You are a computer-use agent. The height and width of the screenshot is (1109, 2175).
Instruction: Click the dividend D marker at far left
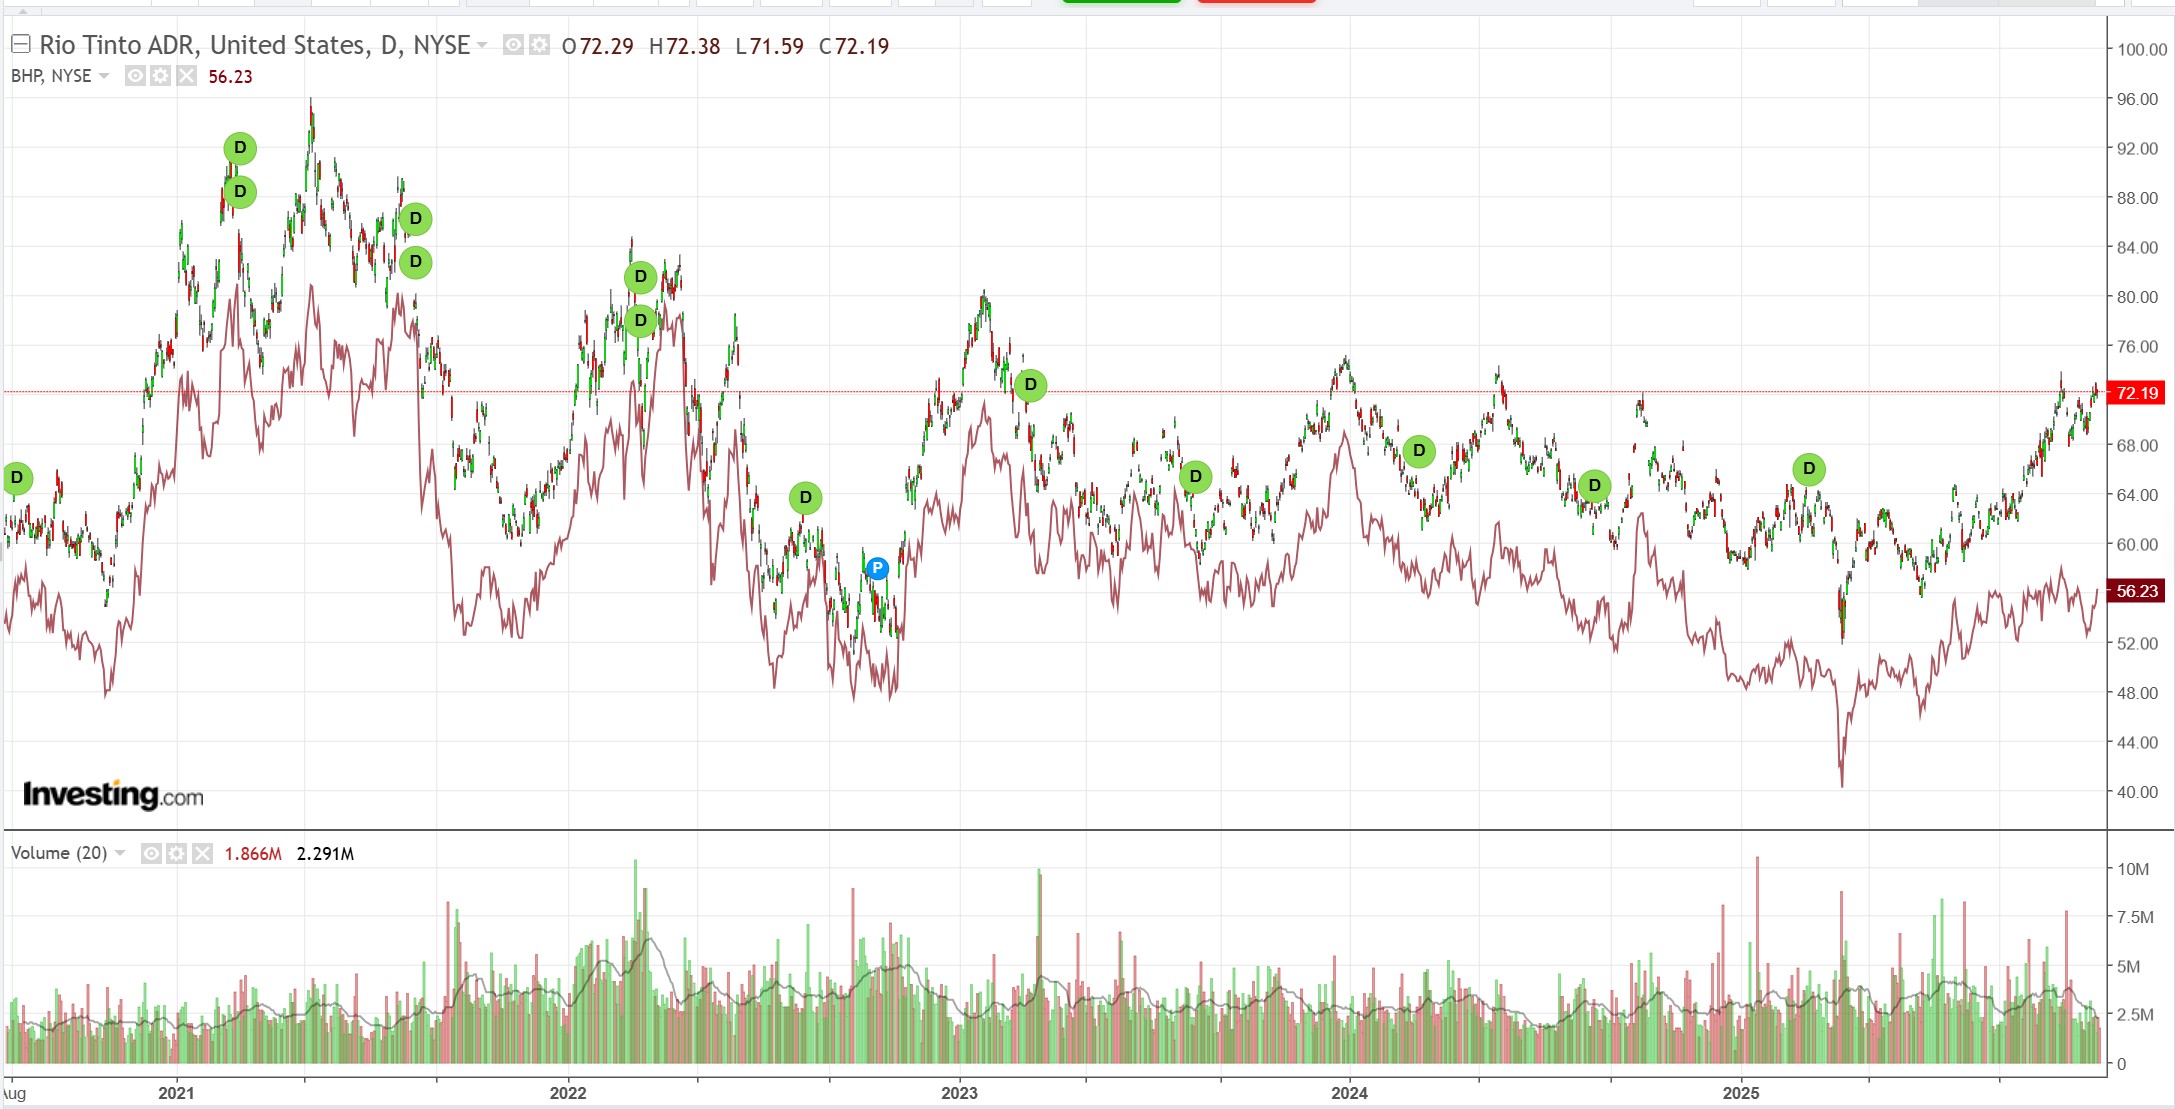pos(16,478)
